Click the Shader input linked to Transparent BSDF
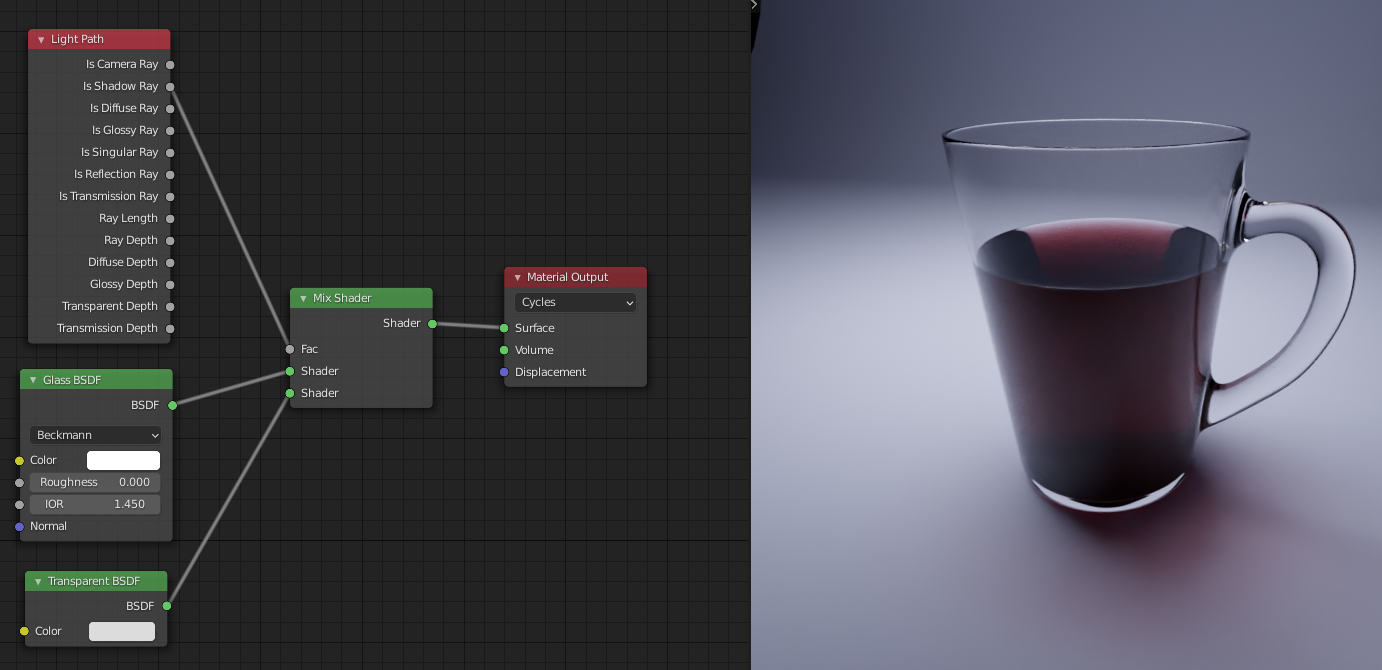This screenshot has height=670, width=1382. [290, 393]
